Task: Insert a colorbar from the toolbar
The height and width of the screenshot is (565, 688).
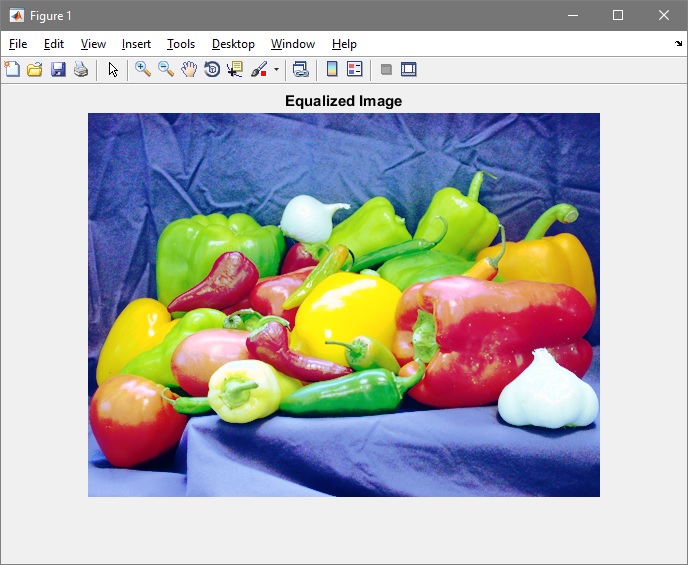Action: pos(332,69)
